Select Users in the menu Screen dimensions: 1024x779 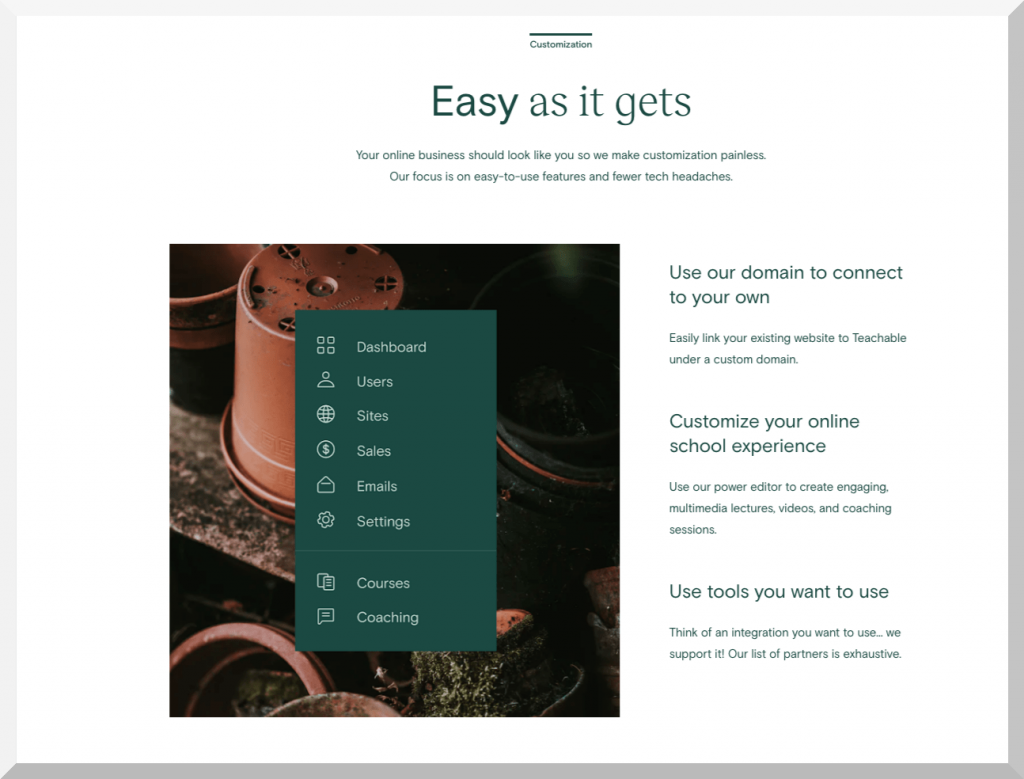[x=374, y=382]
